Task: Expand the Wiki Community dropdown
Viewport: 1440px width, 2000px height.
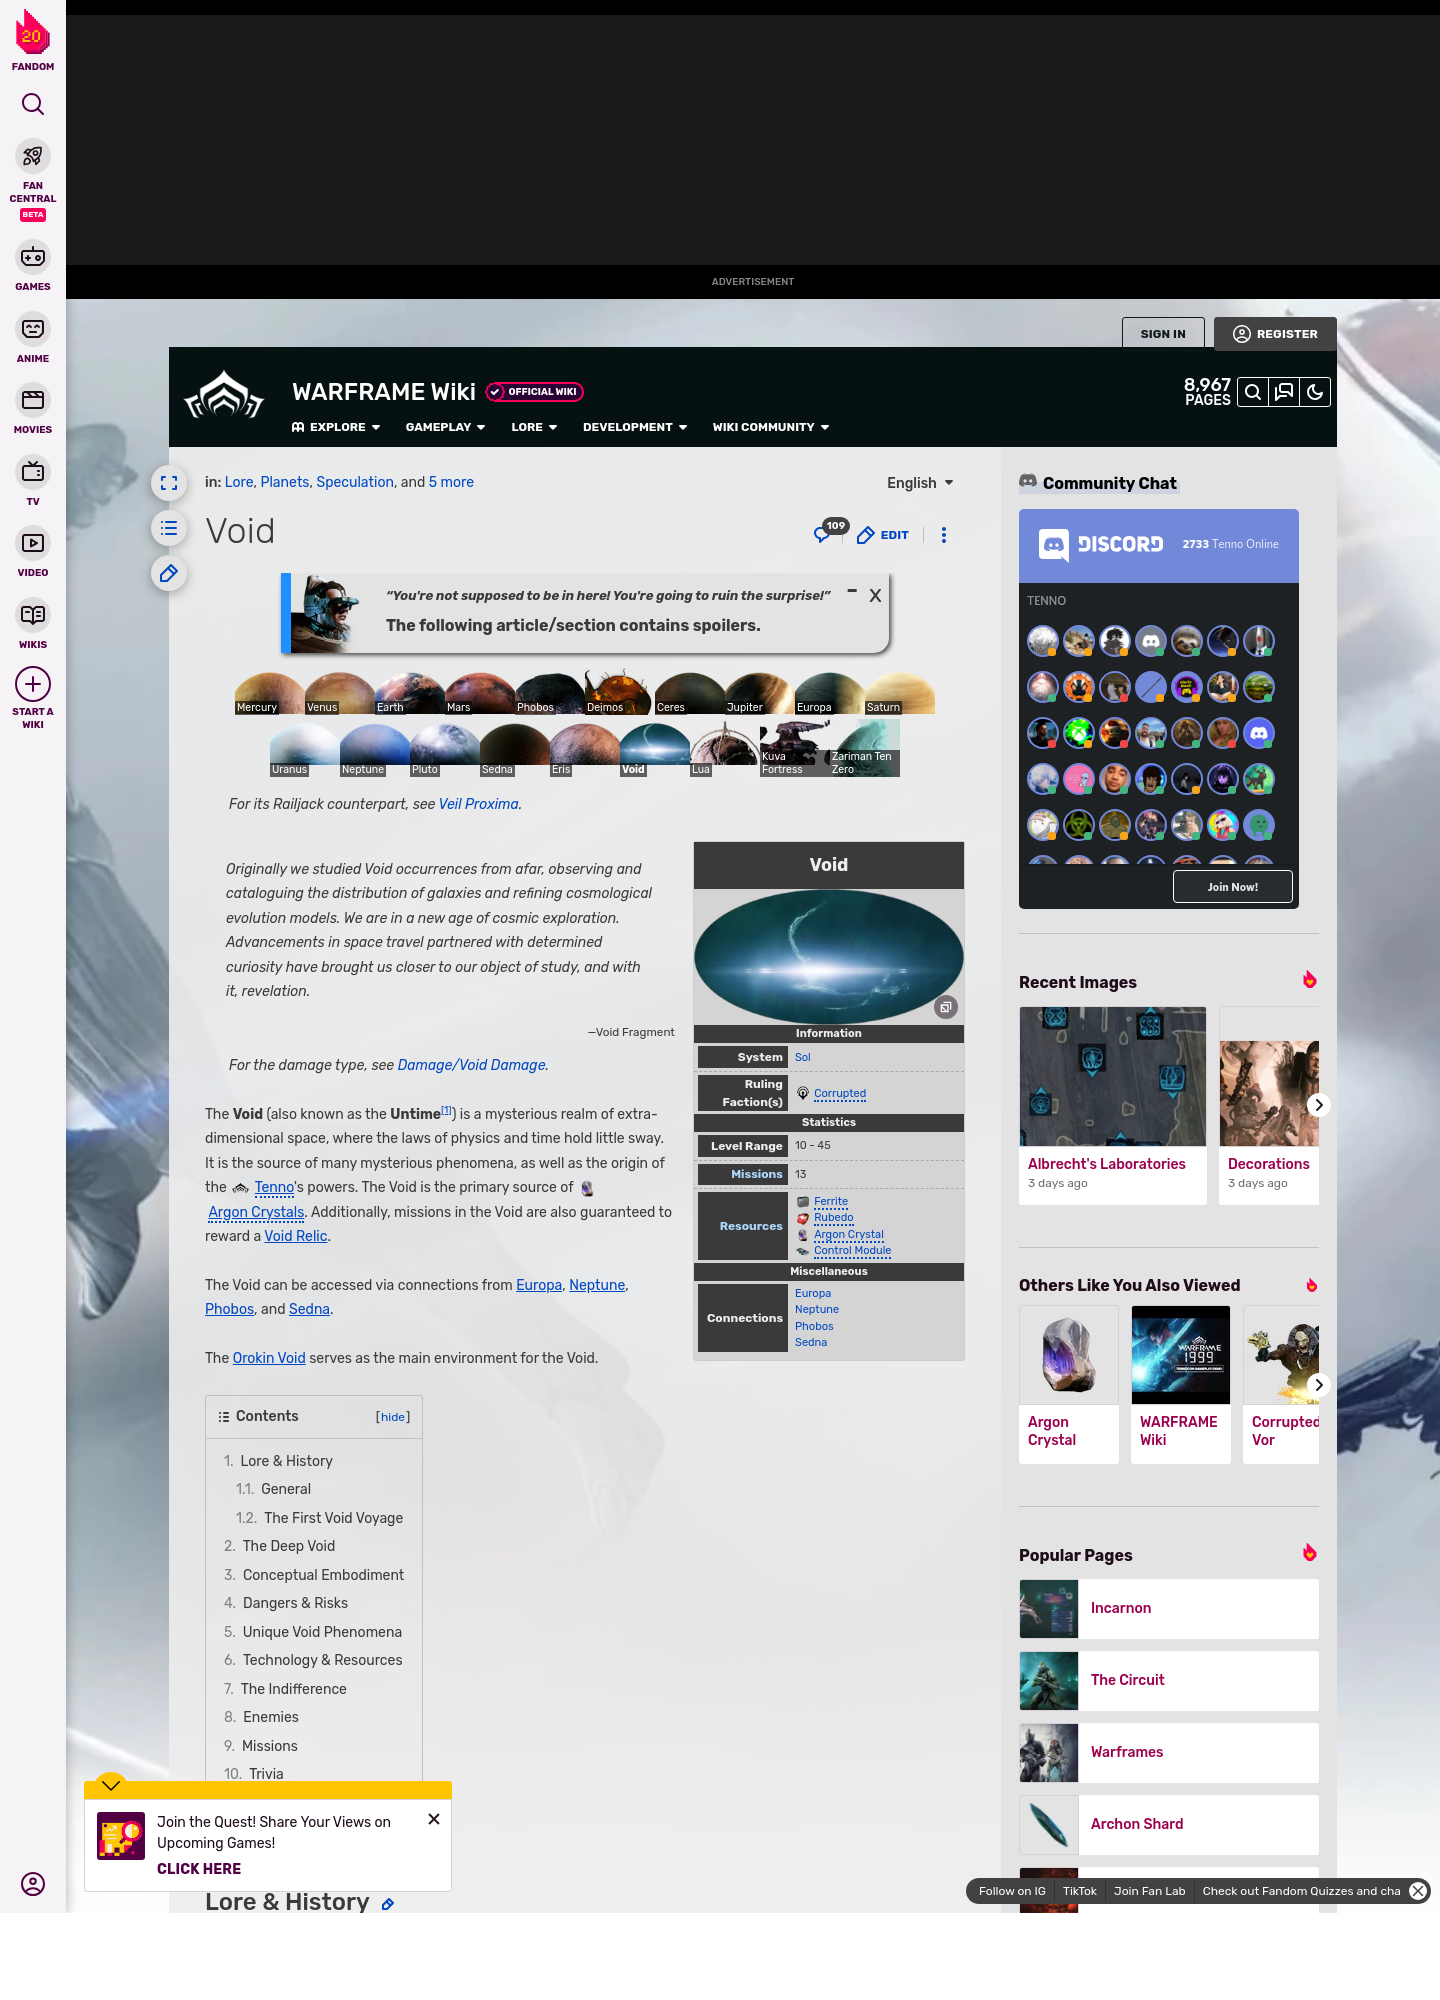Action: (771, 427)
